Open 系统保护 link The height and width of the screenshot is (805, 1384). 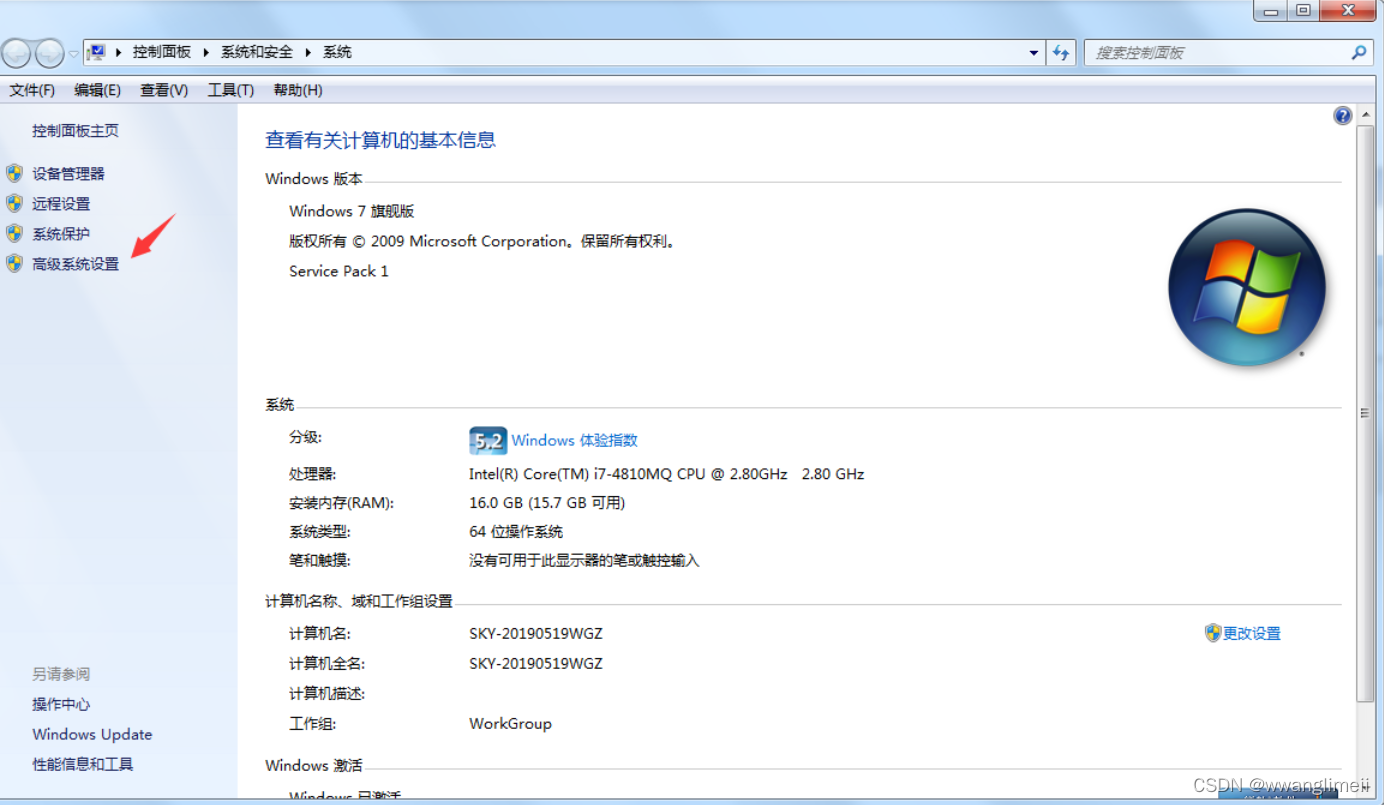(61, 233)
